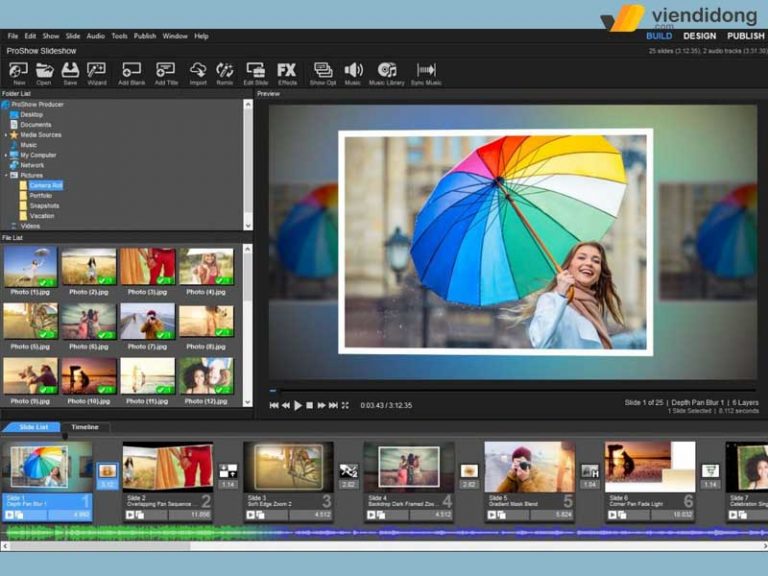The width and height of the screenshot is (768, 576).
Task: Launch the Wizard tool
Action: click(x=96, y=74)
